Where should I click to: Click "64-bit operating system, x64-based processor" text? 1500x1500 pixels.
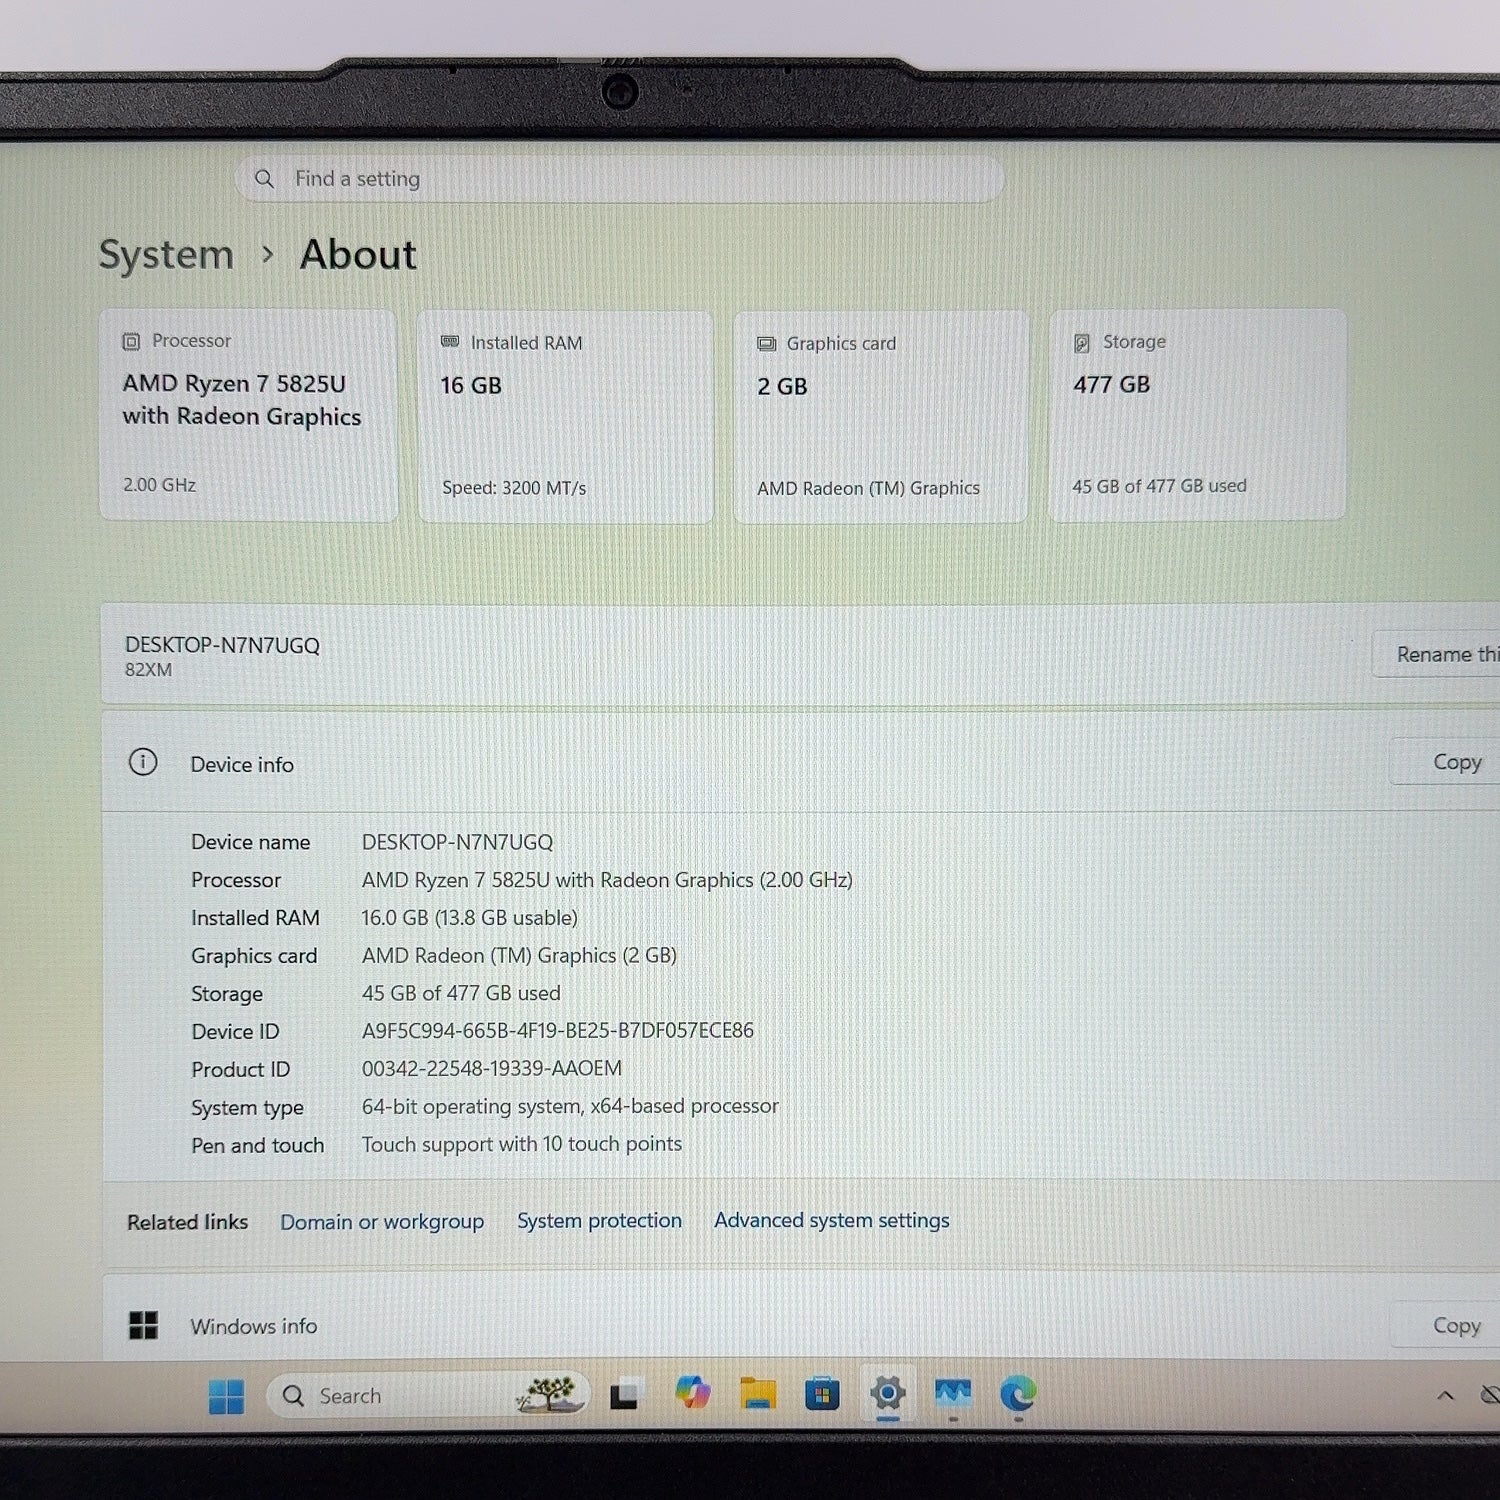[x=570, y=1106]
